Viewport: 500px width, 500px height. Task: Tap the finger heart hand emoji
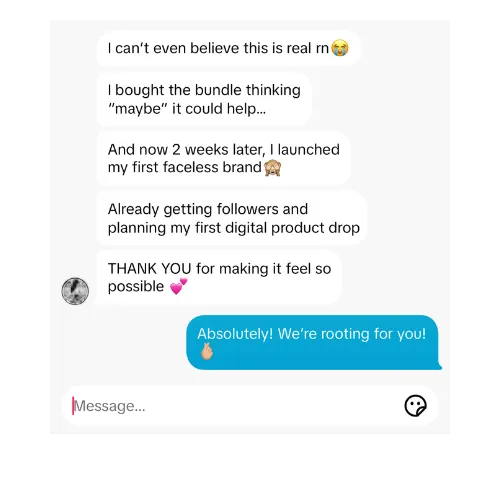[207, 351]
